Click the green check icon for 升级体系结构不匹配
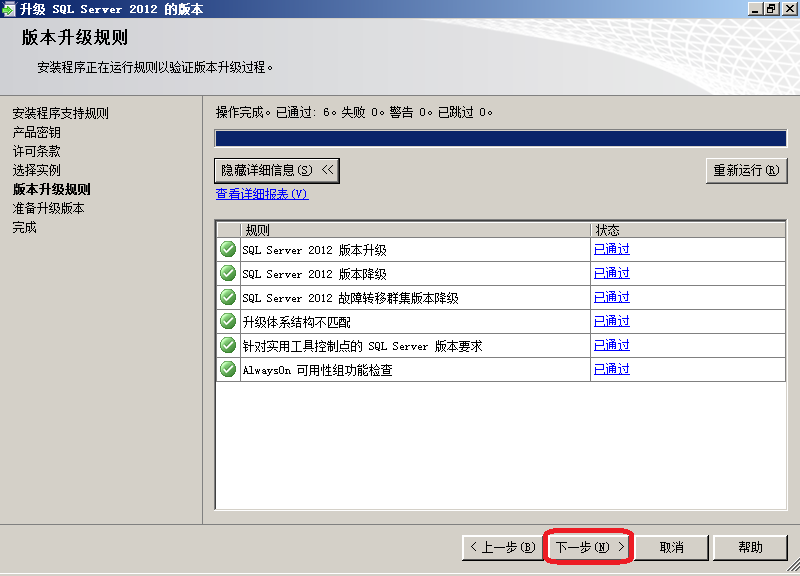 (228, 321)
